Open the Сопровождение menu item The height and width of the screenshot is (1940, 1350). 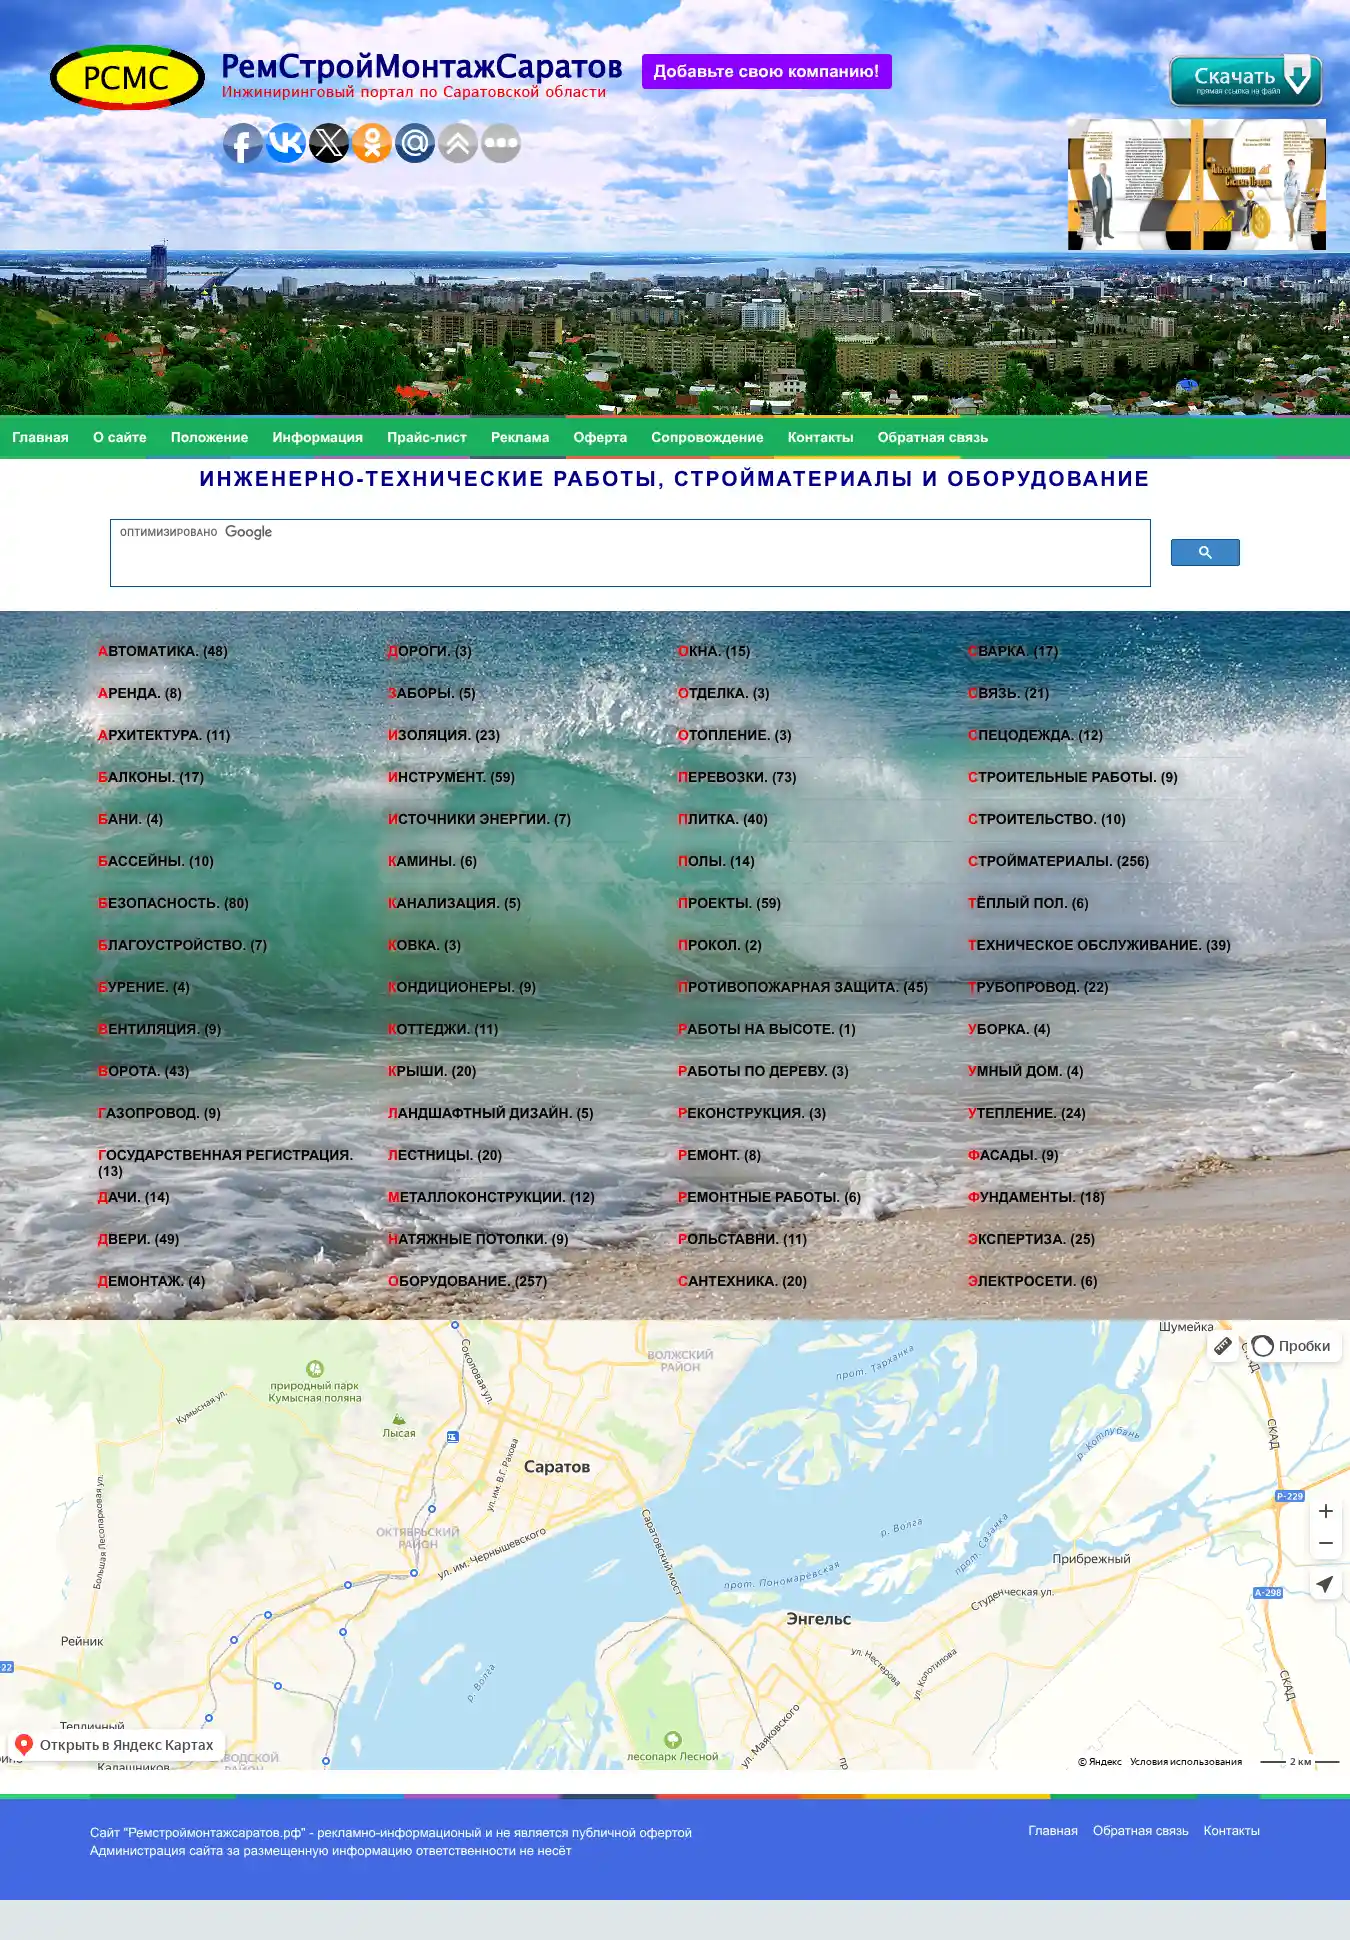[x=707, y=437]
